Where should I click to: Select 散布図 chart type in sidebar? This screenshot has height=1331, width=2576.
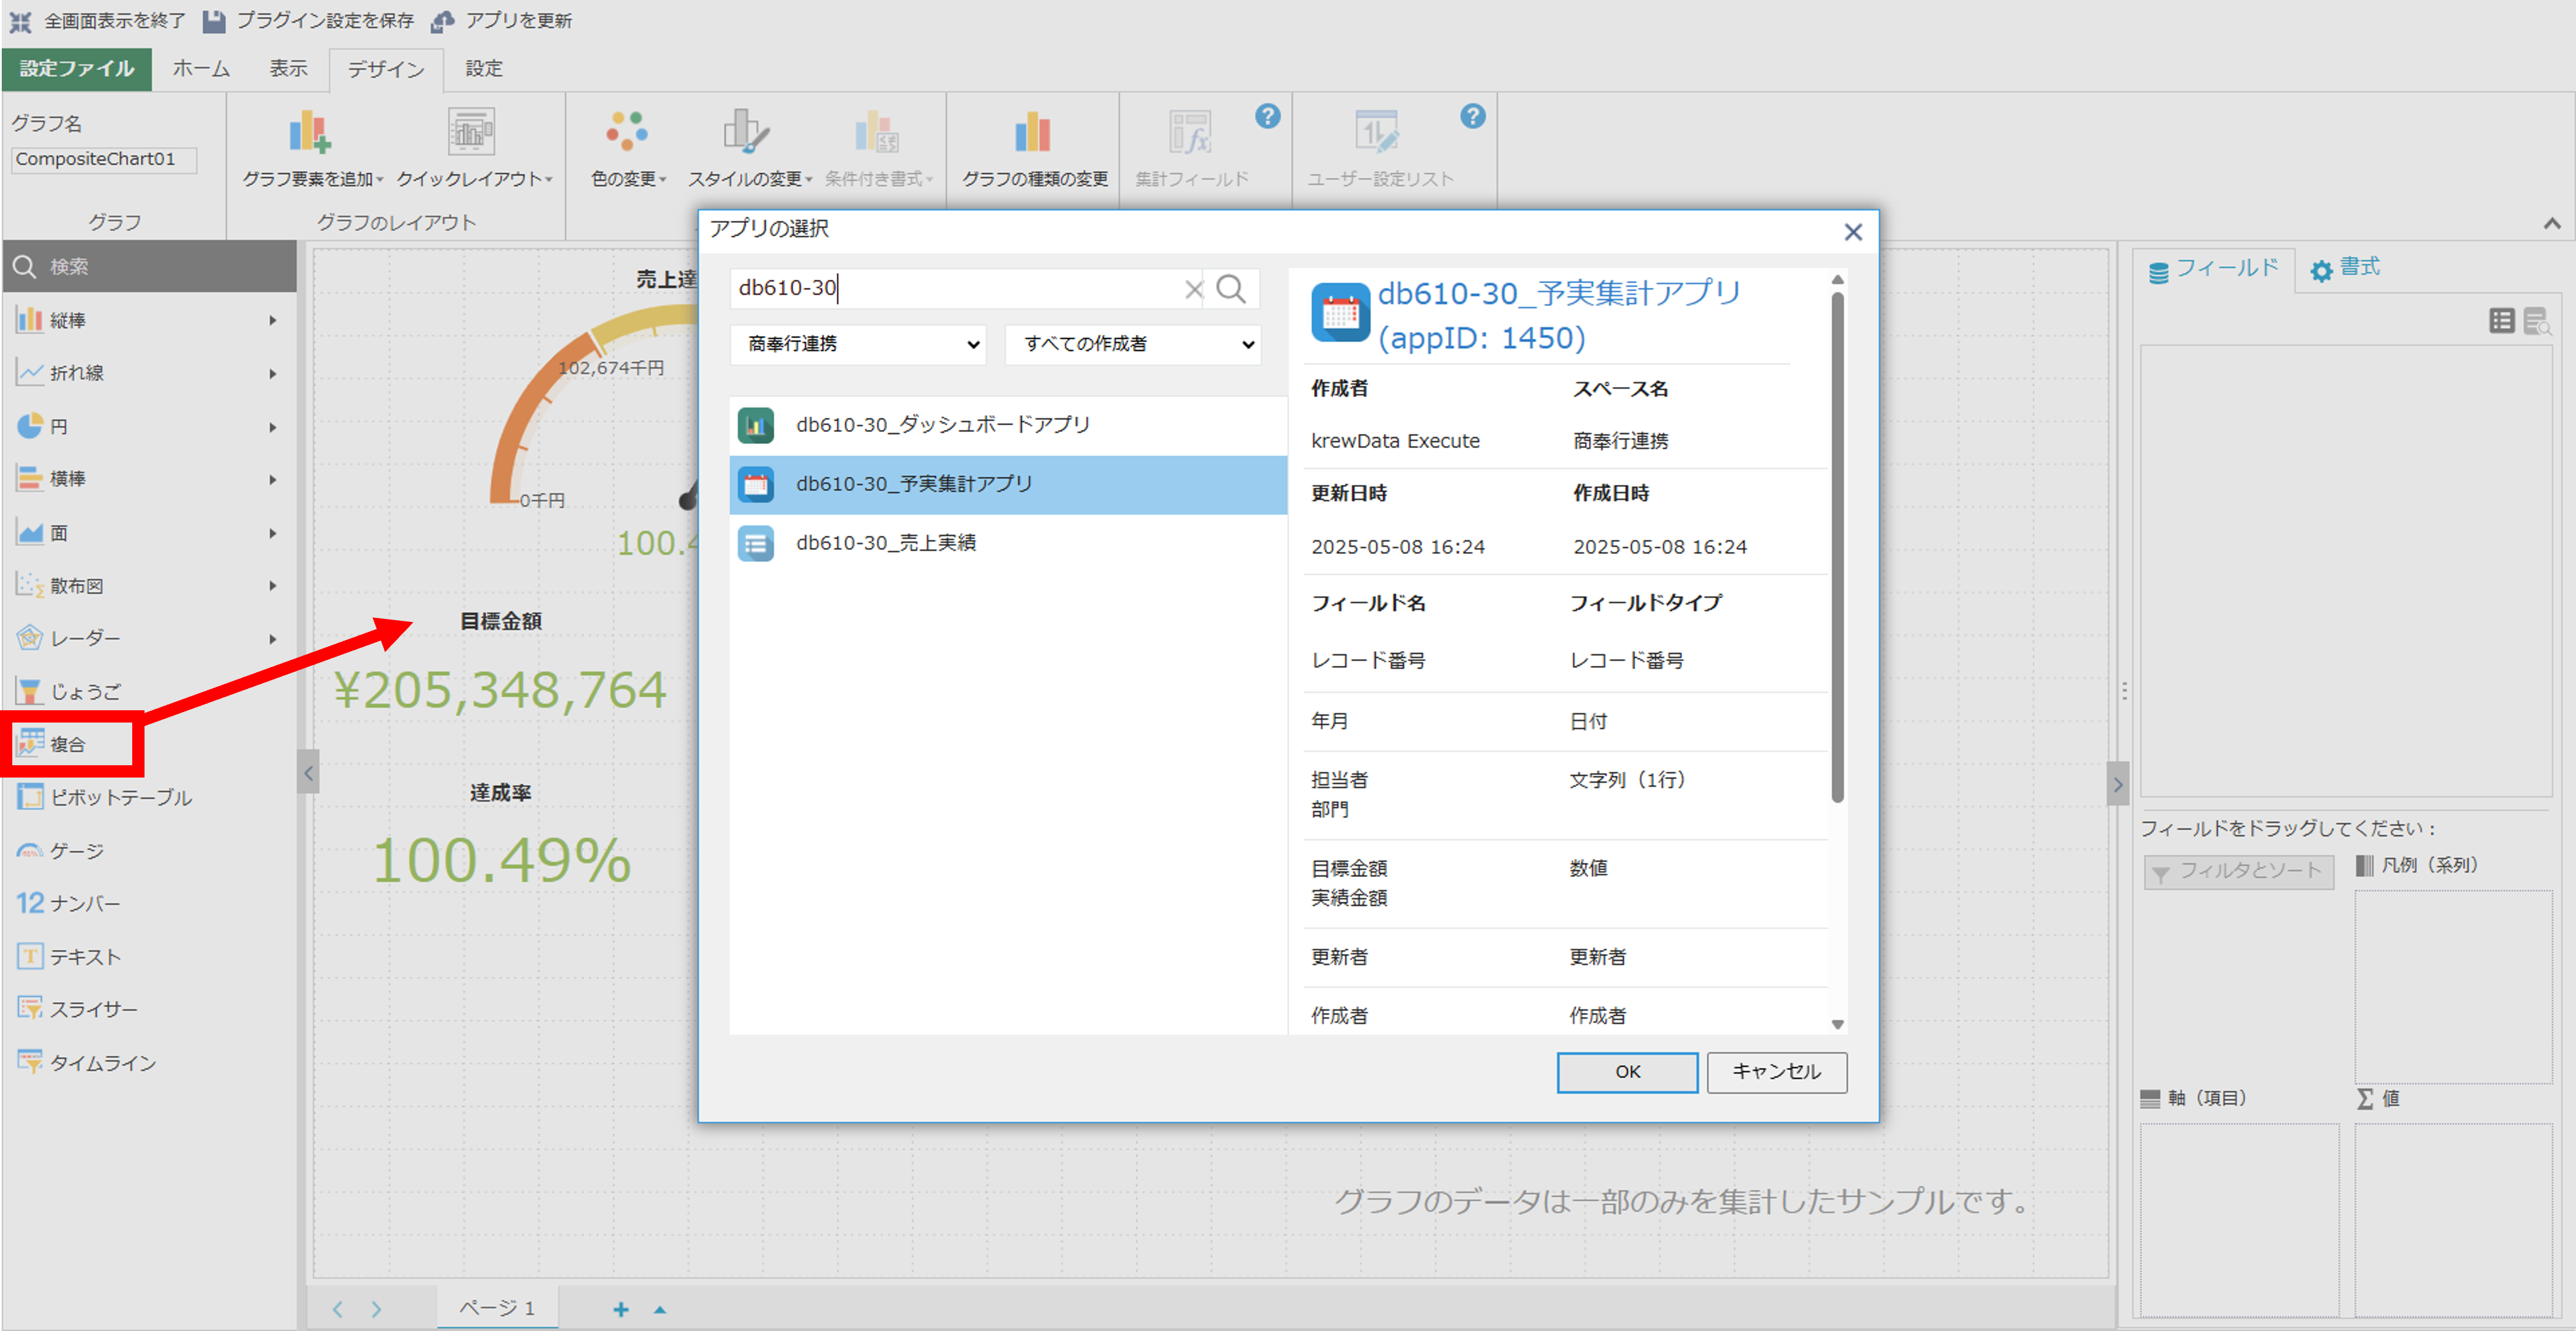148,586
